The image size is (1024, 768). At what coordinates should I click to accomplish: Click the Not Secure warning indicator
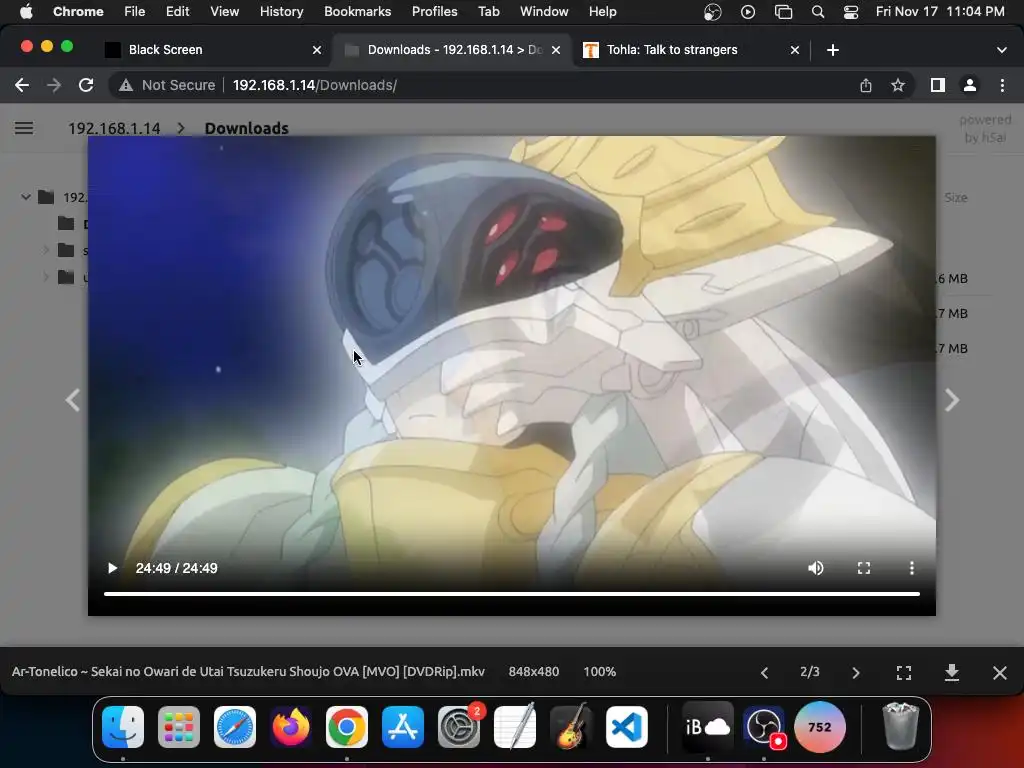click(167, 85)
